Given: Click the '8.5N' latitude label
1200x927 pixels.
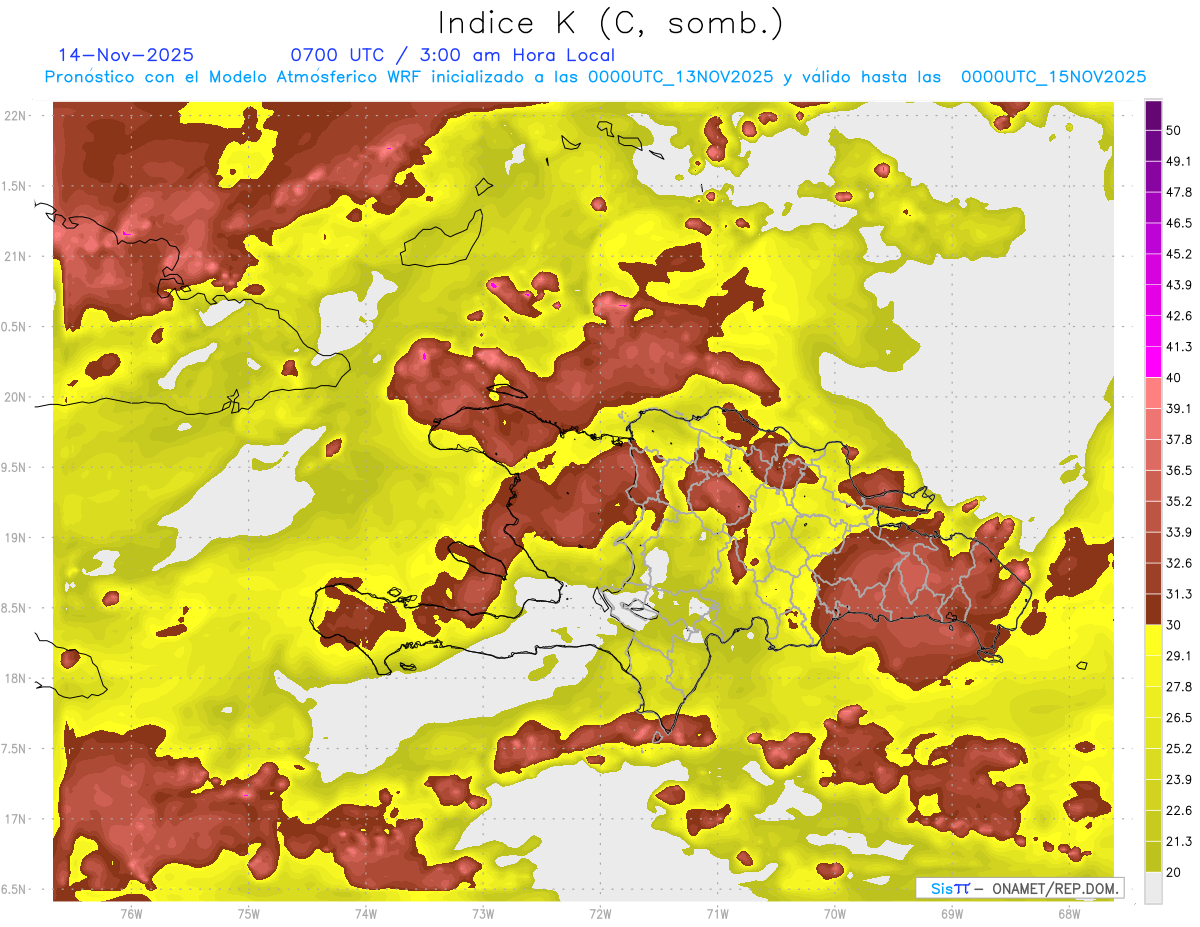Looking at the screenshot, I should (14, 608).
